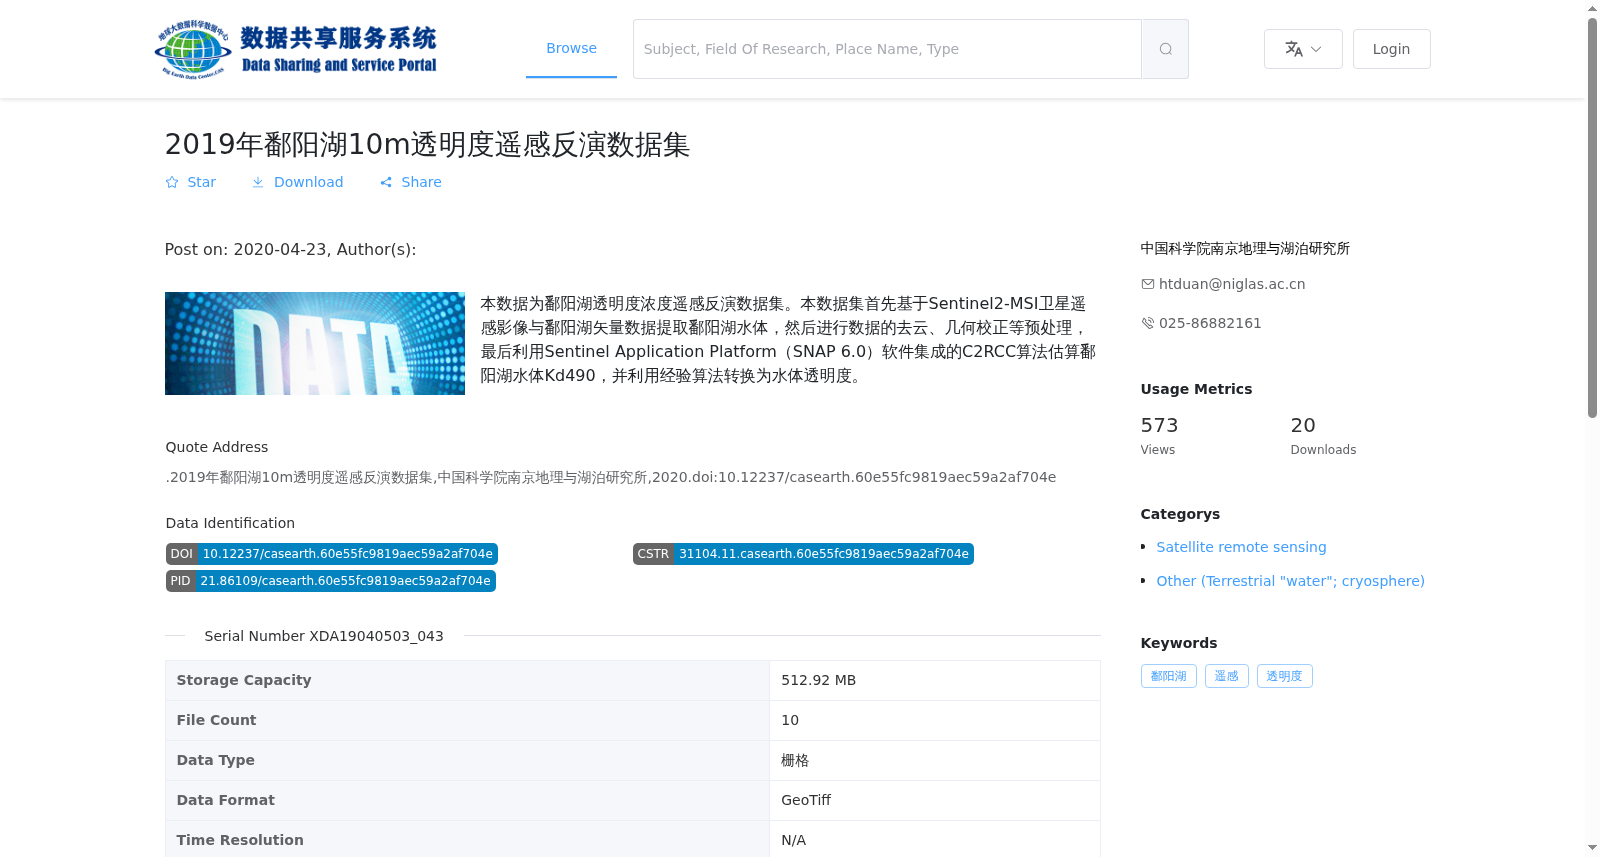Open the Other (Terrestrial water; cryosphere) category
Image resolution: width=1600 pixels, height=857 pixels.
click(x=1290, y=581)
